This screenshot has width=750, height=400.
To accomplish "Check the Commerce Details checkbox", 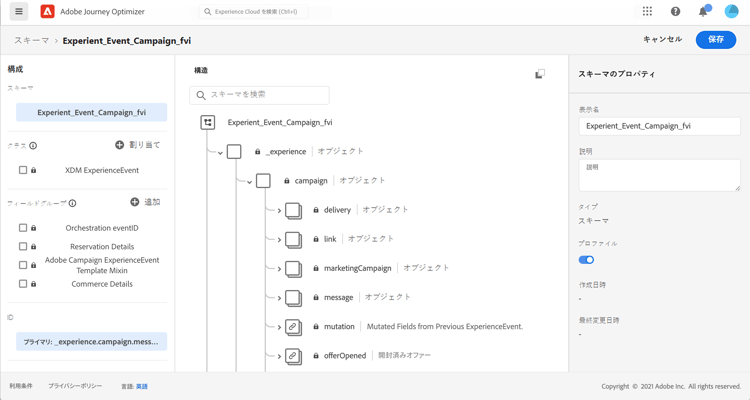I will [x=23, y=284].
